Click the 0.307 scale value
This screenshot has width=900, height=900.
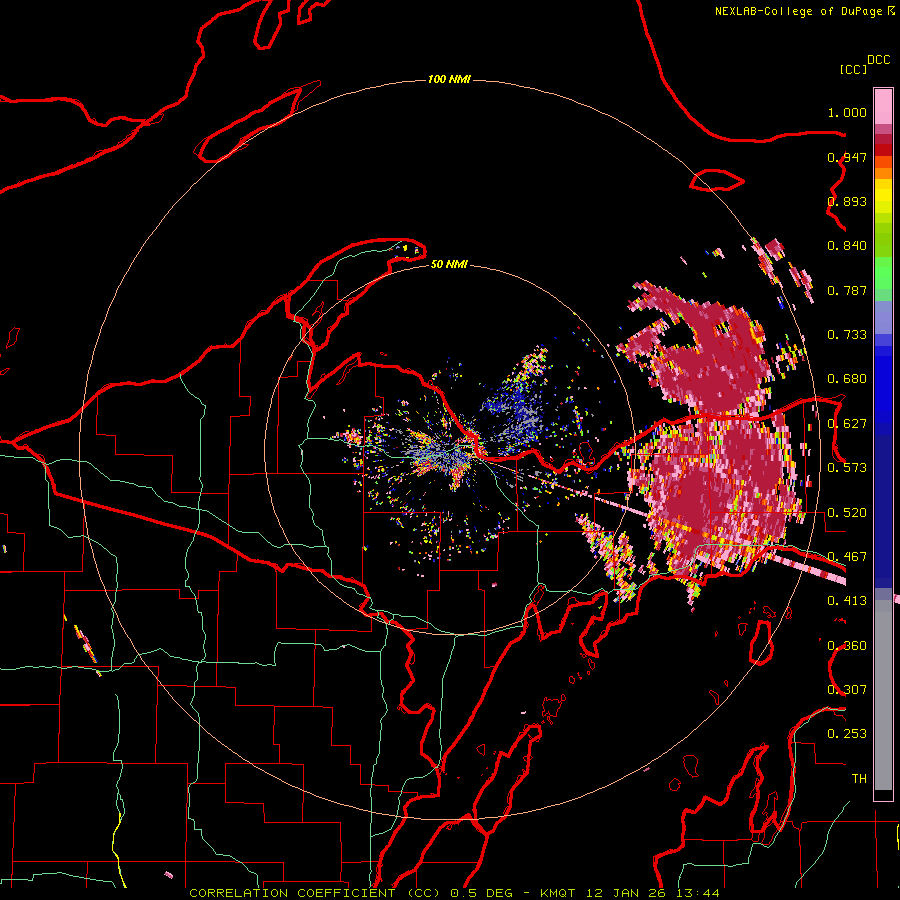[847, 690]
